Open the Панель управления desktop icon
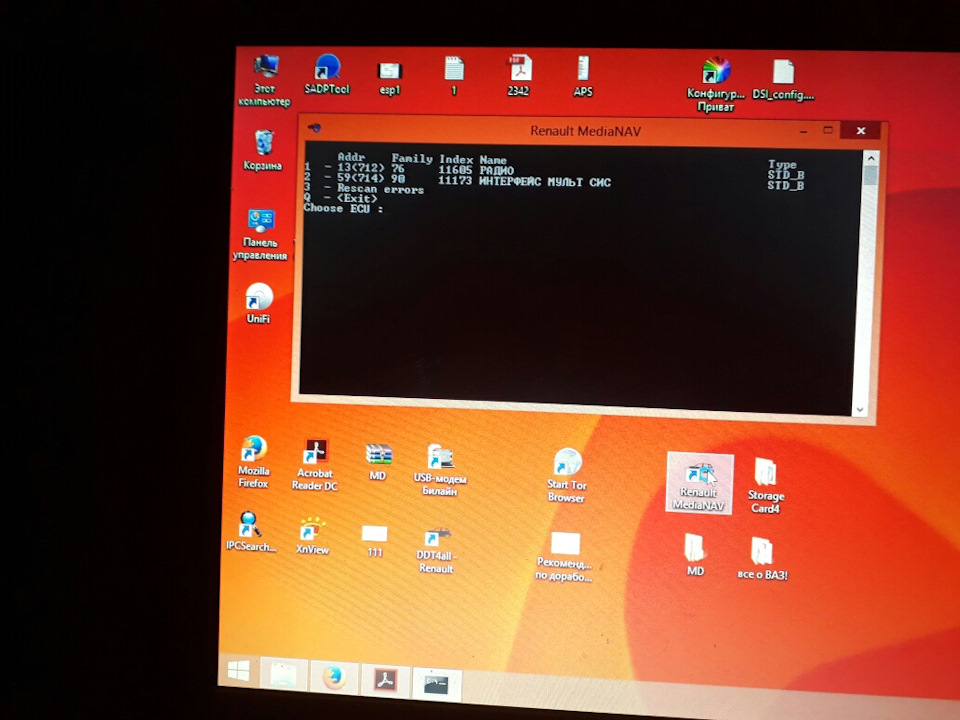Image resolution: width=960 pixels, height=720 pixels. pos(260,225)
